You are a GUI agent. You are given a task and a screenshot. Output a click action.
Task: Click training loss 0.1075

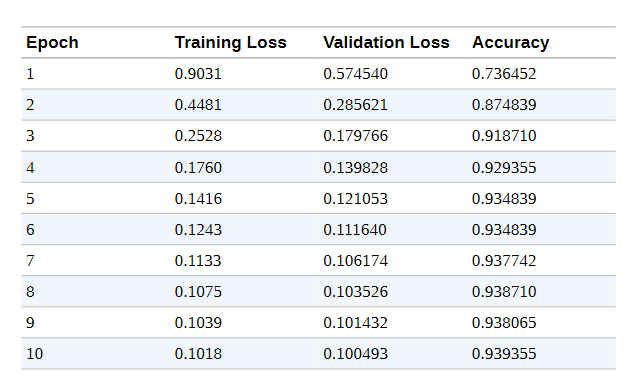(198, 292)
